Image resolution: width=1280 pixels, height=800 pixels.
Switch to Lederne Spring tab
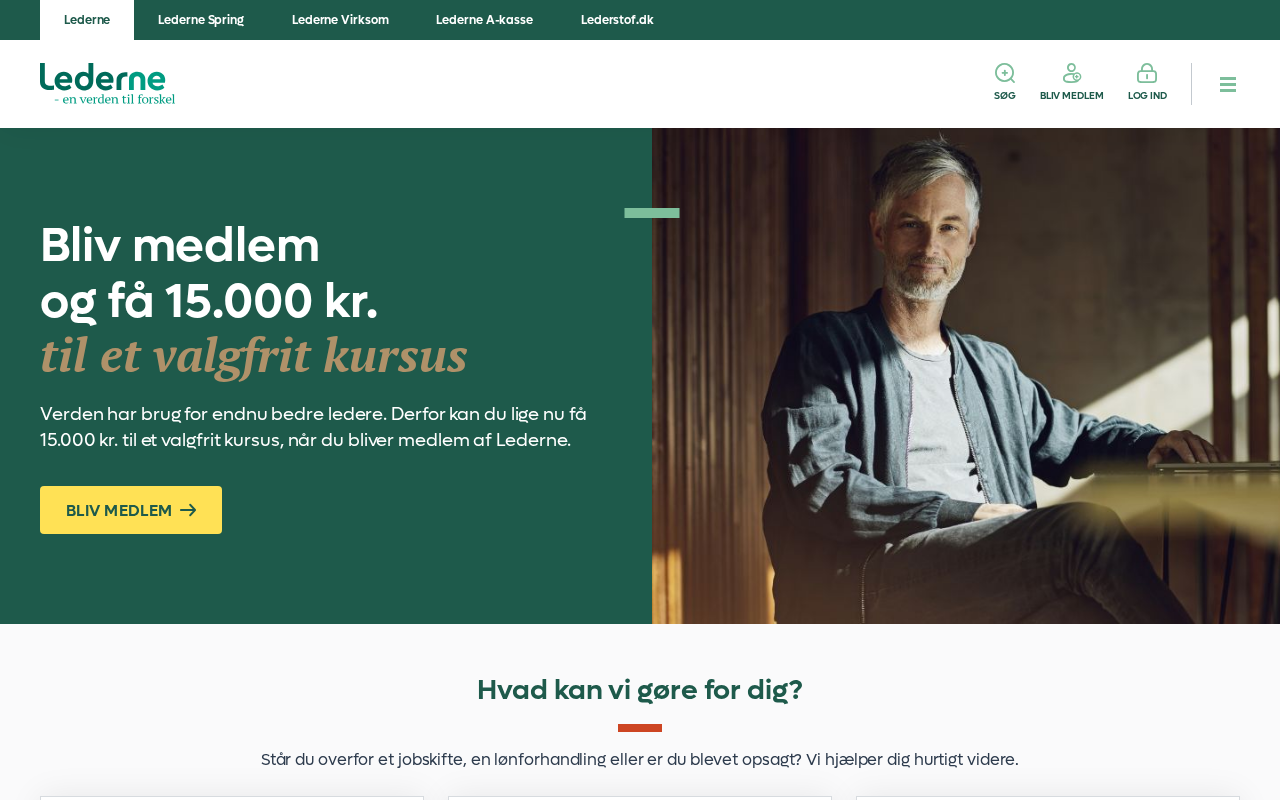[201, 20]
